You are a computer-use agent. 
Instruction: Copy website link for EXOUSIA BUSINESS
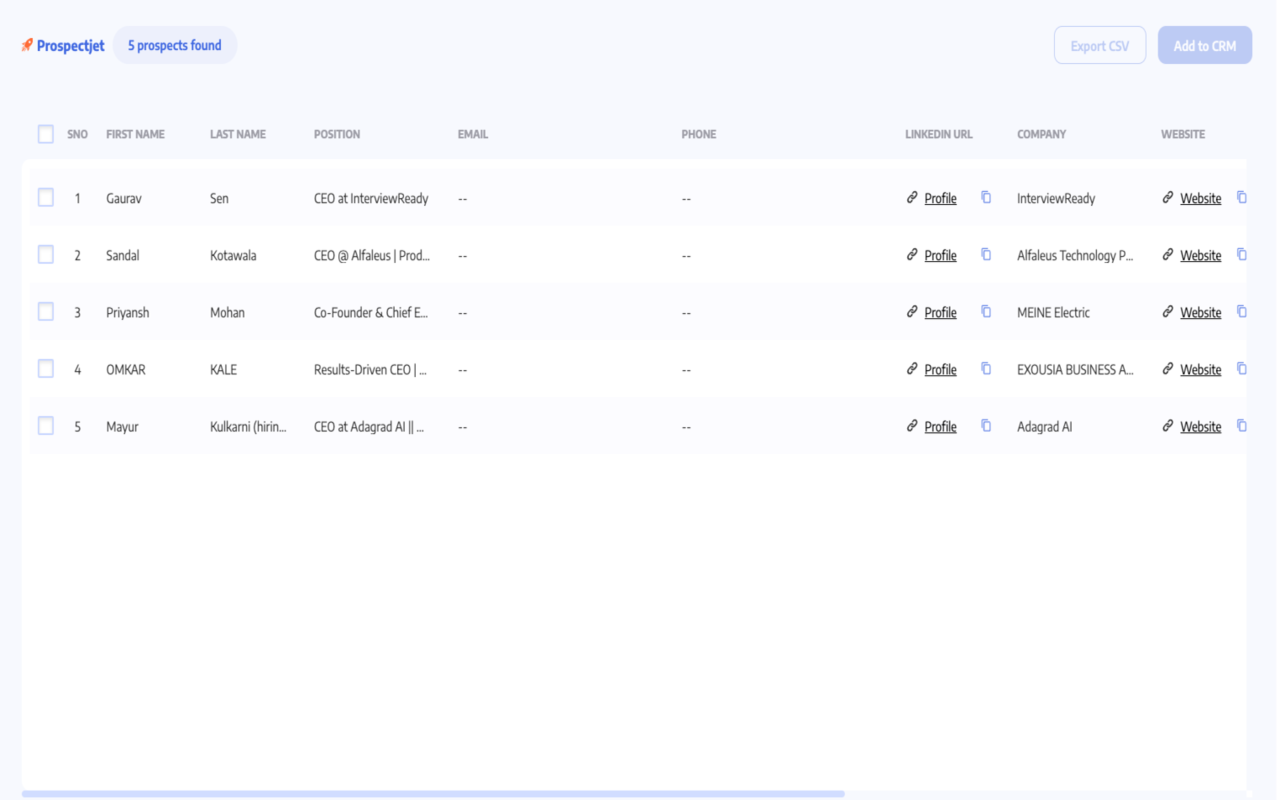tap(1242, 369)
